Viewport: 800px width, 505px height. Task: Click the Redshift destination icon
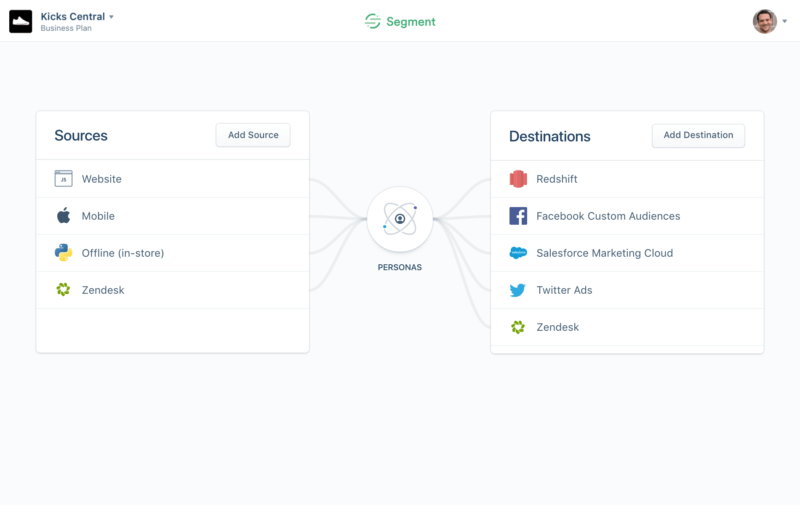coord(518,179)
